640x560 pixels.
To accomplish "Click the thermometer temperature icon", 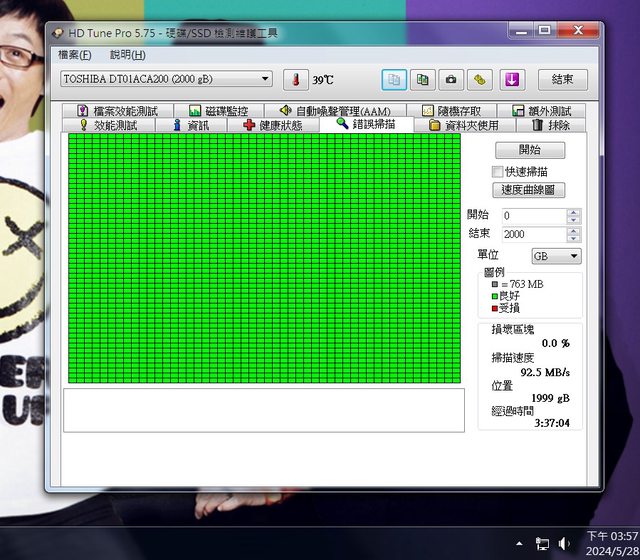I will click(x=295, y=79).
